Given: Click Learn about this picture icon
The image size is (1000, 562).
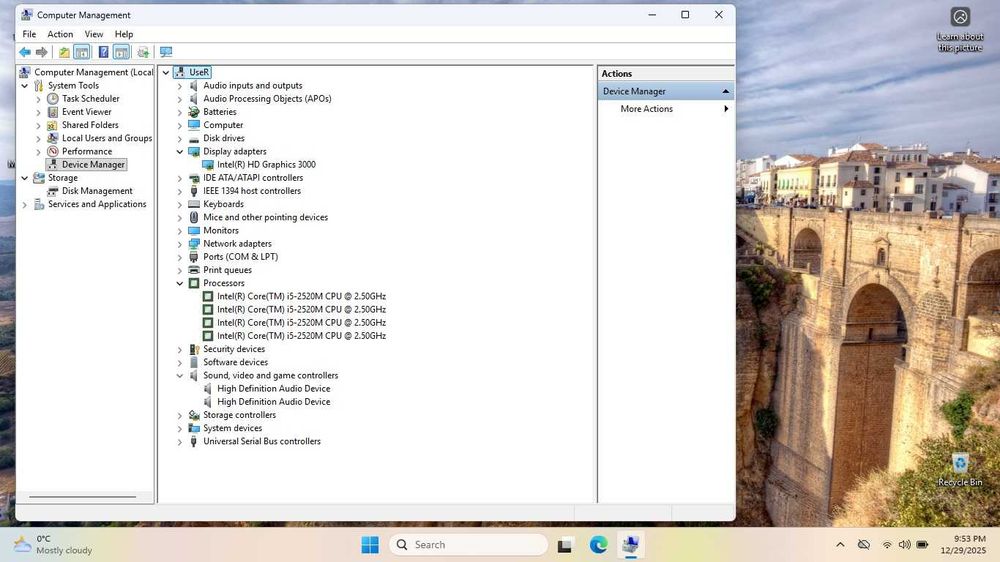Looking at the screenshot, I should point(960,29).
